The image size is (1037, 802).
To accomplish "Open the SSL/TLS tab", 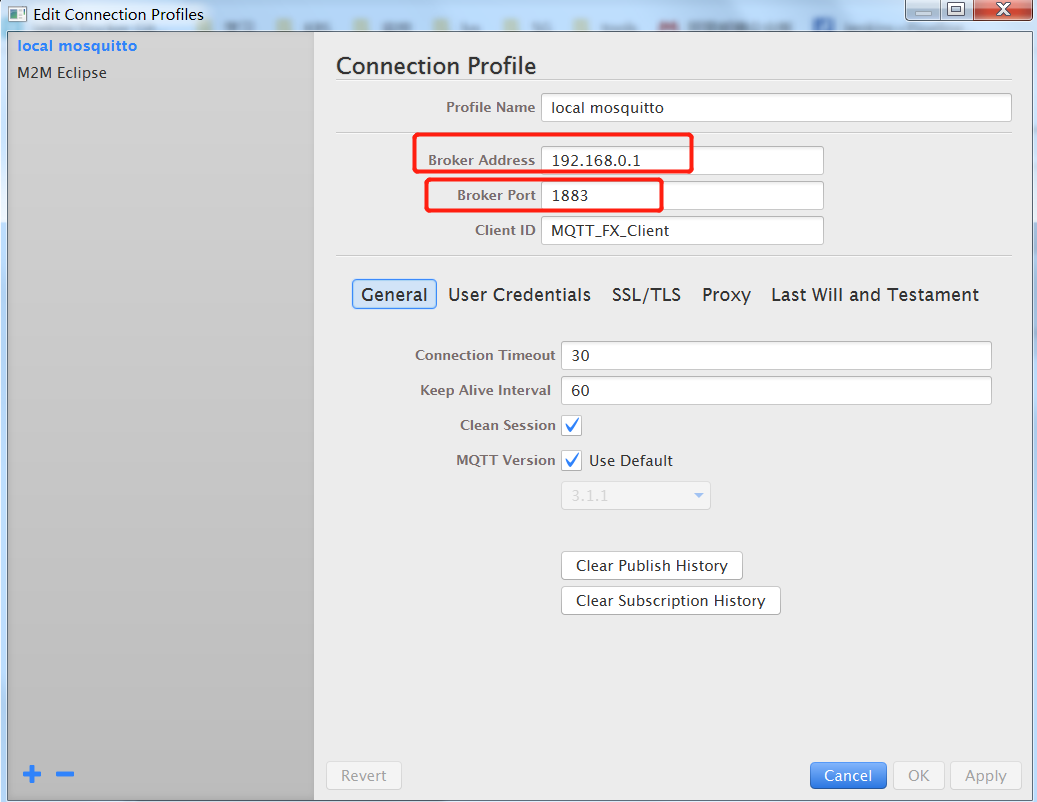I will [x=646, y=295].
